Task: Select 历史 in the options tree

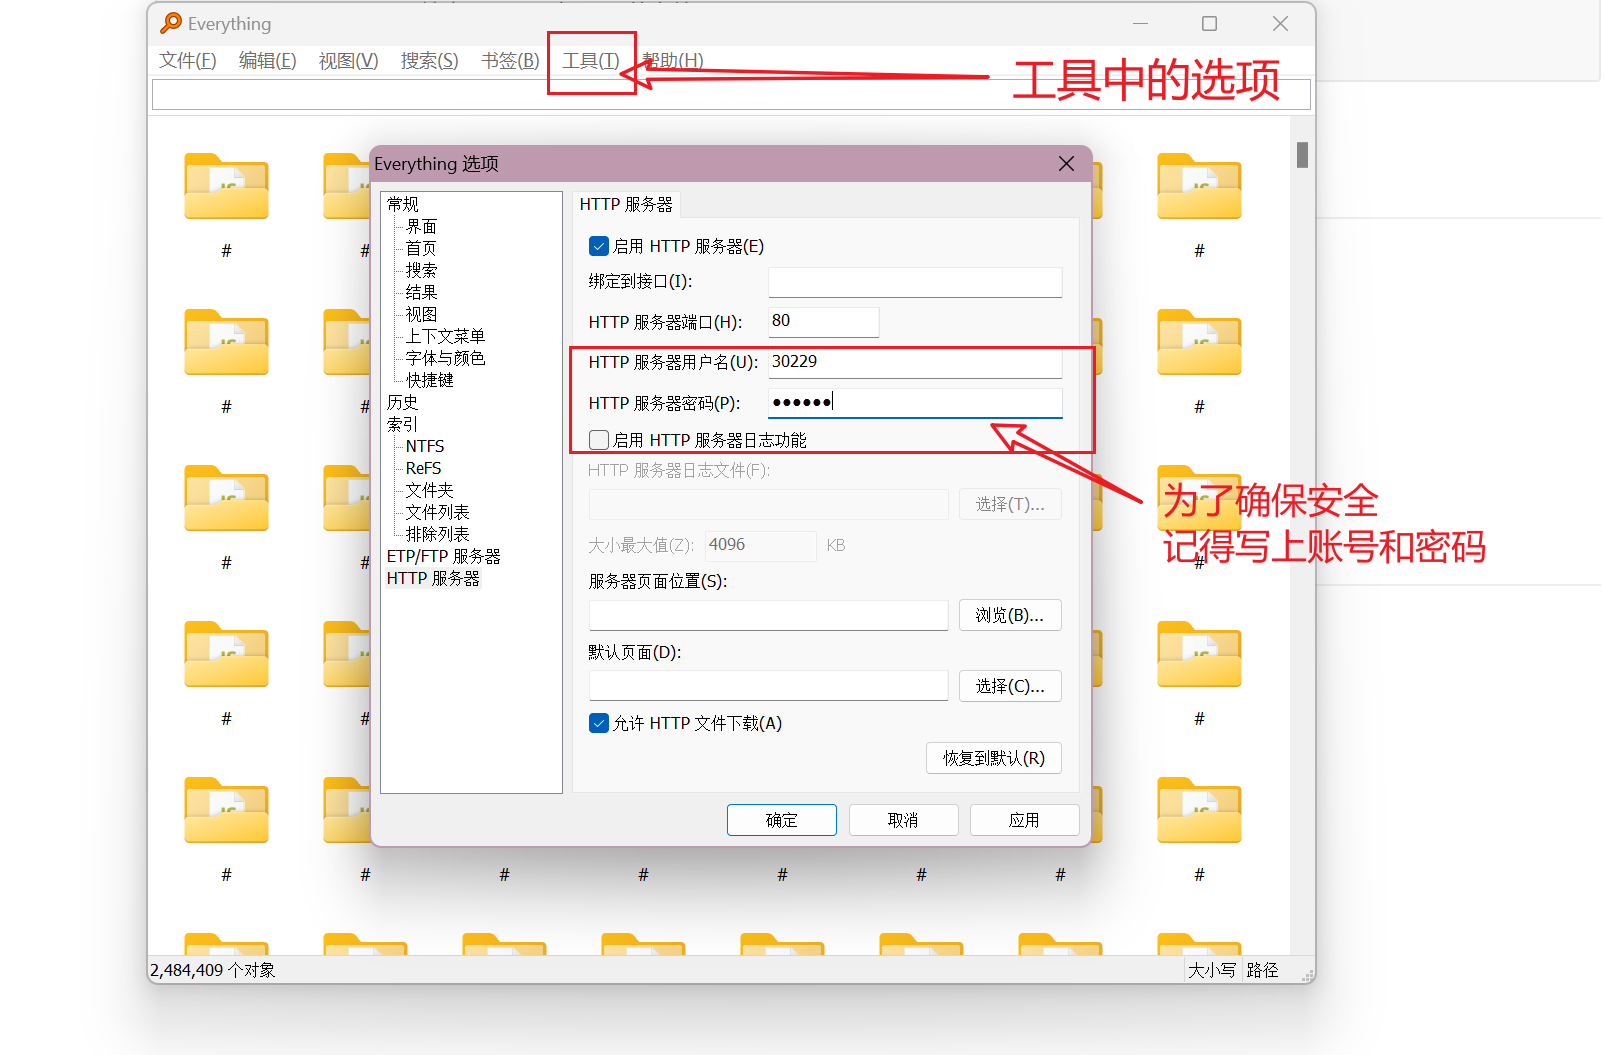Action: click(403, 403)
